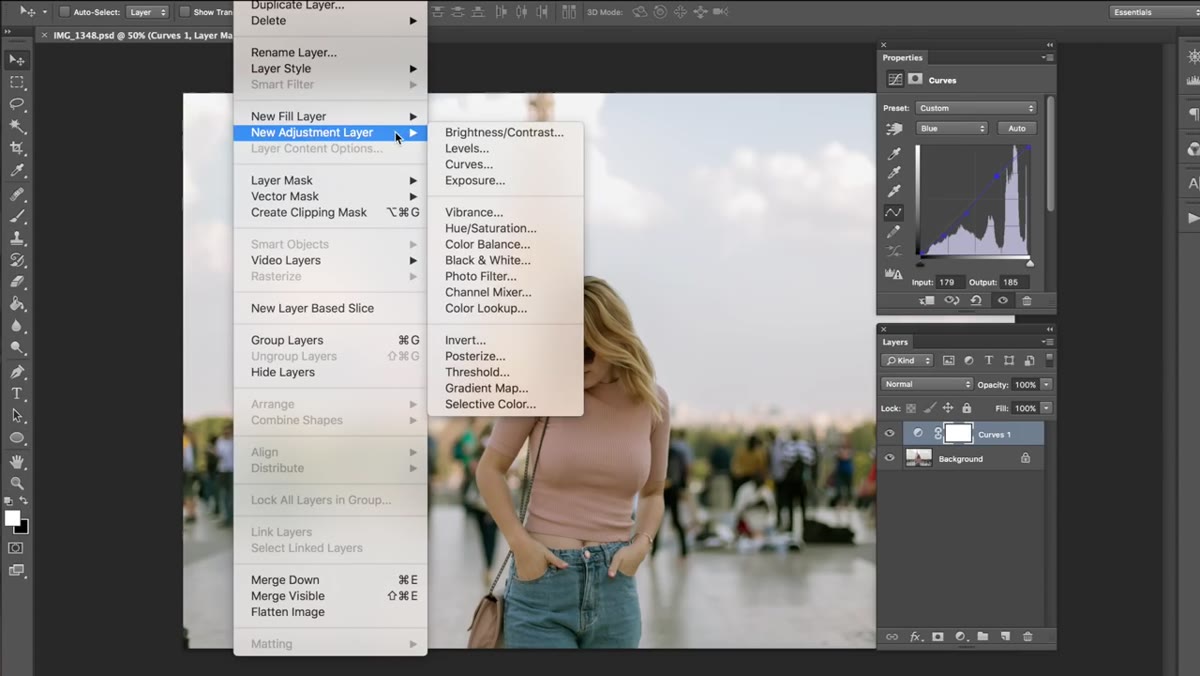Open the New Fill Layer menu entry
1200x676 pixels.
tap(330, 116)
